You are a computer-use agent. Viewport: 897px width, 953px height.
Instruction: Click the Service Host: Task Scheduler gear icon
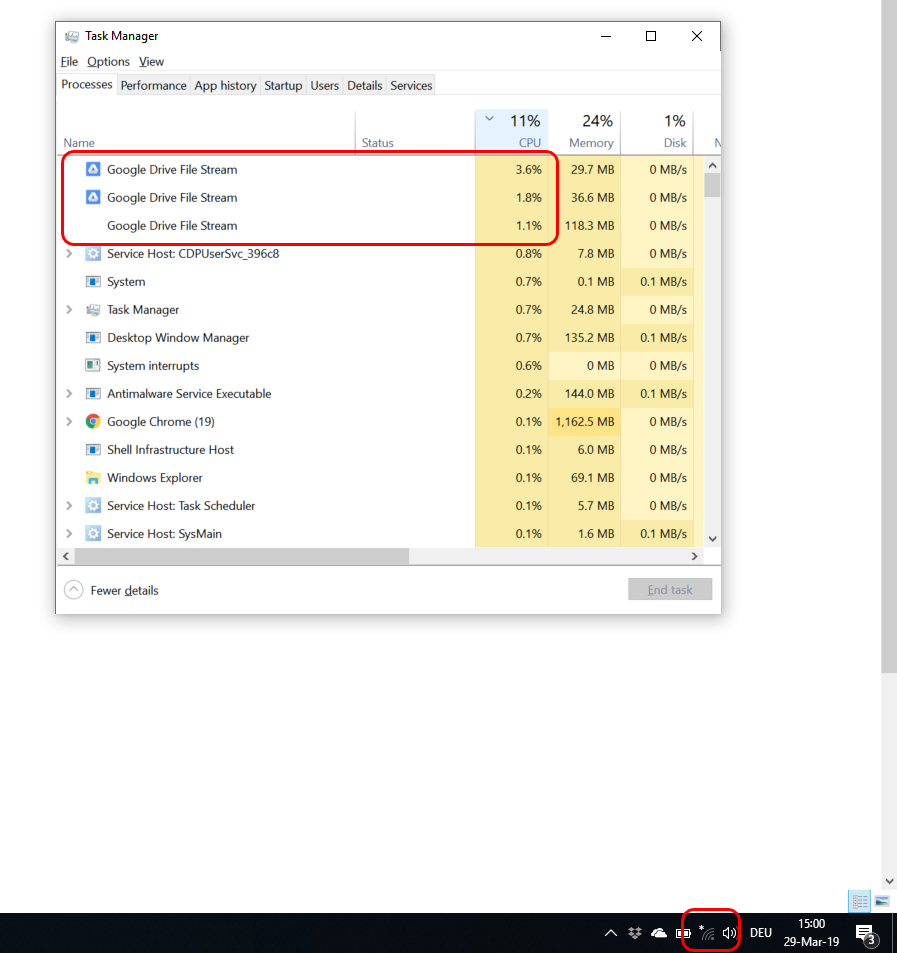click(93, 506)
